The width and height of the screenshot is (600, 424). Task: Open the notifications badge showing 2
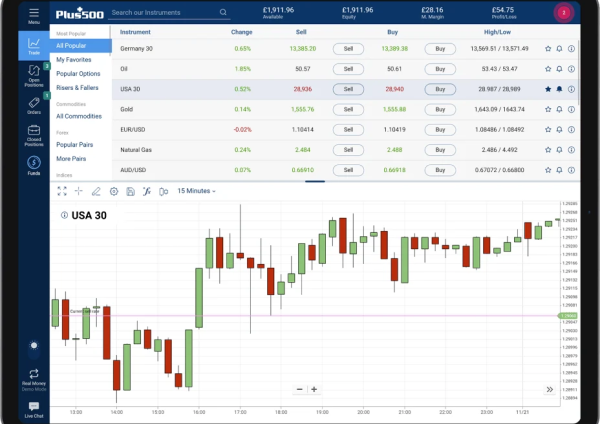tap(563, 13)
